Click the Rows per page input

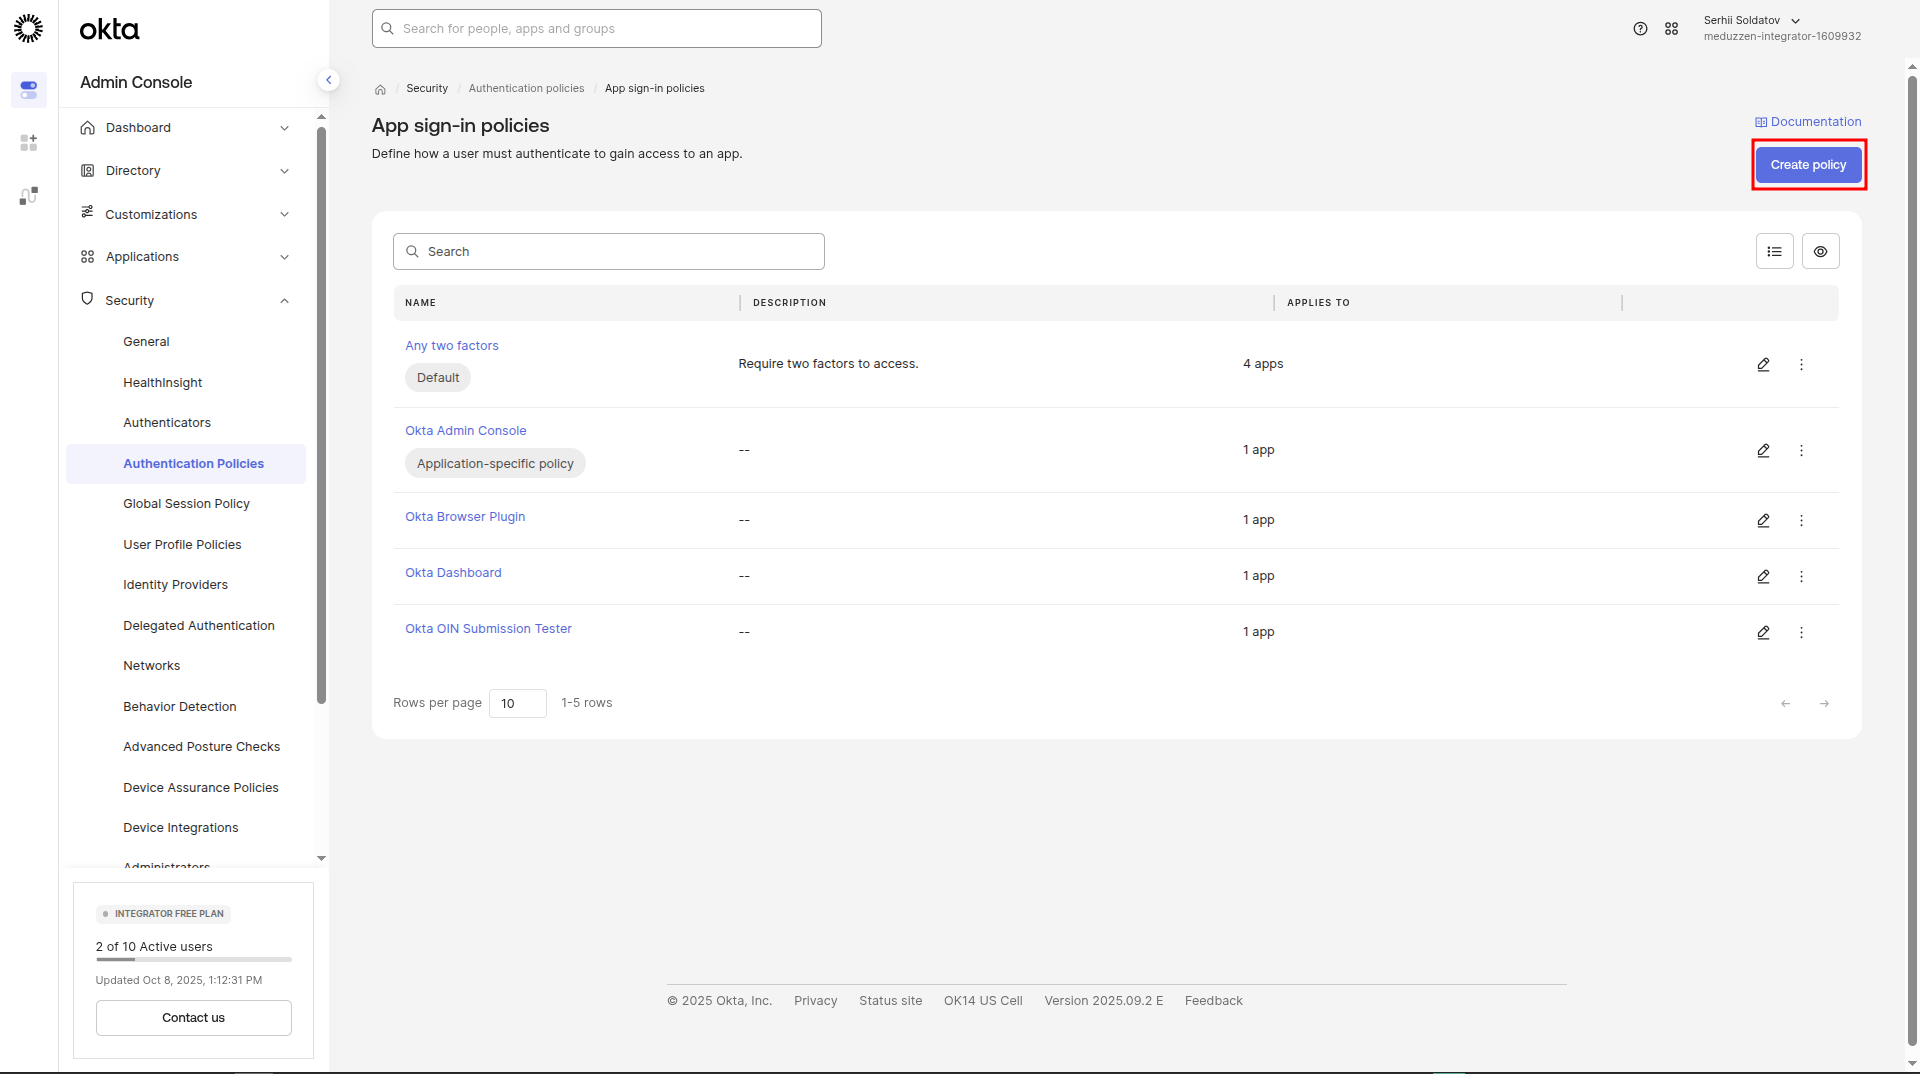[518, 704]
